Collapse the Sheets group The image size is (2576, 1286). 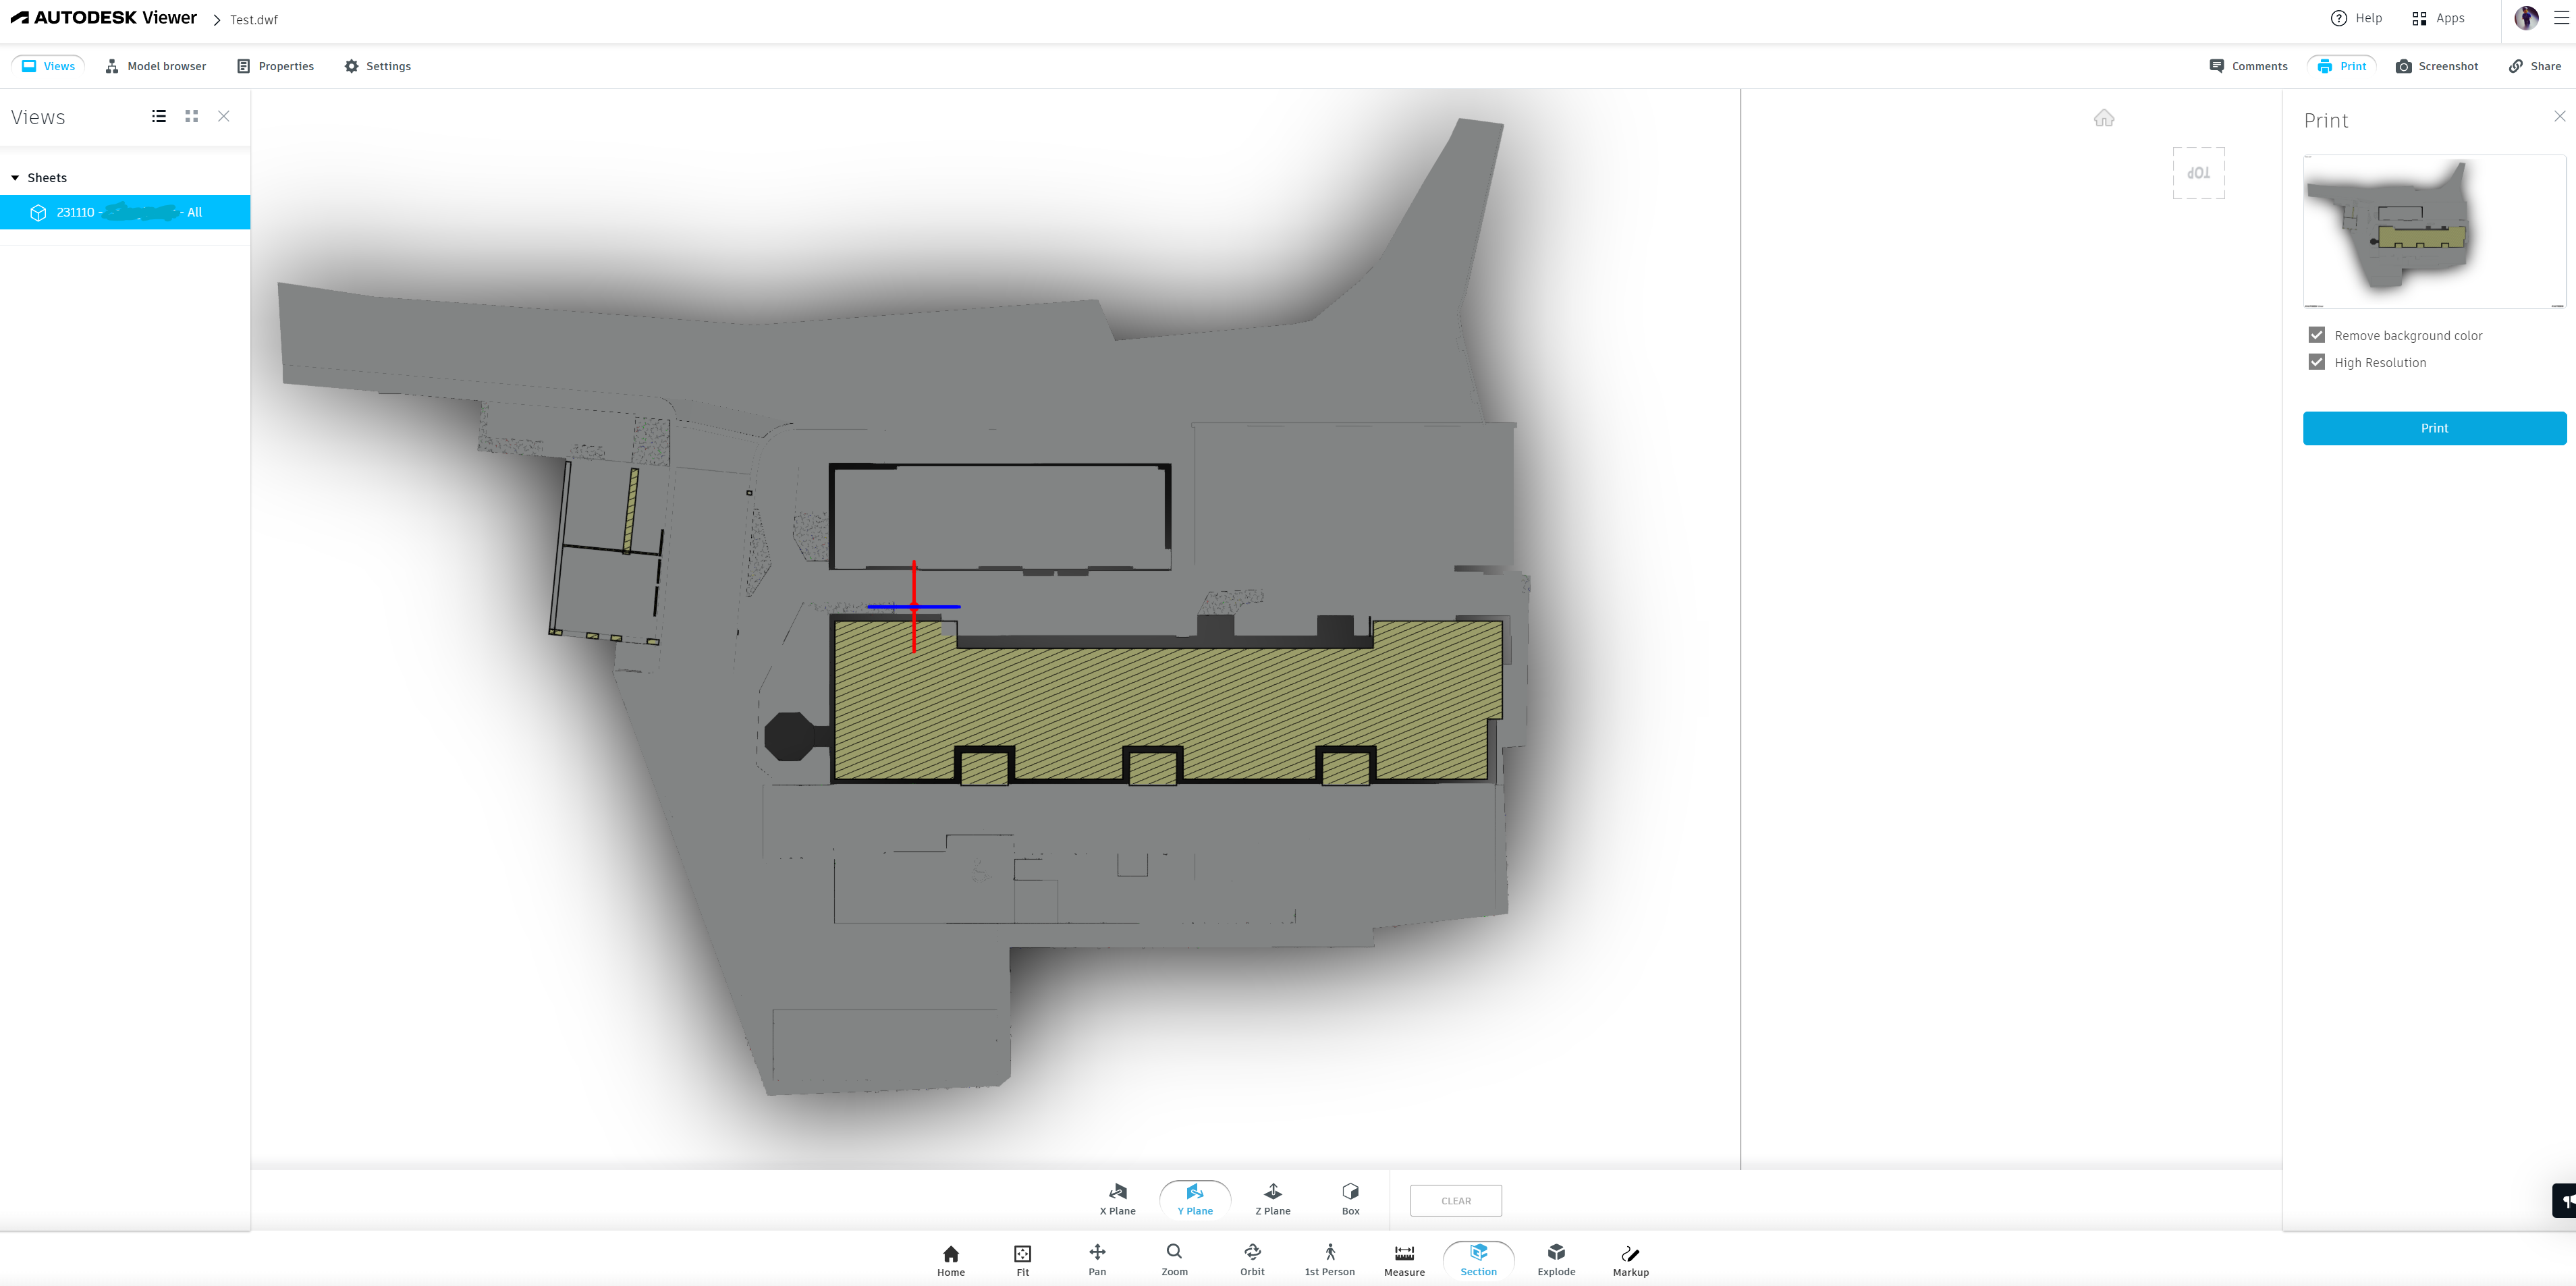15,177
